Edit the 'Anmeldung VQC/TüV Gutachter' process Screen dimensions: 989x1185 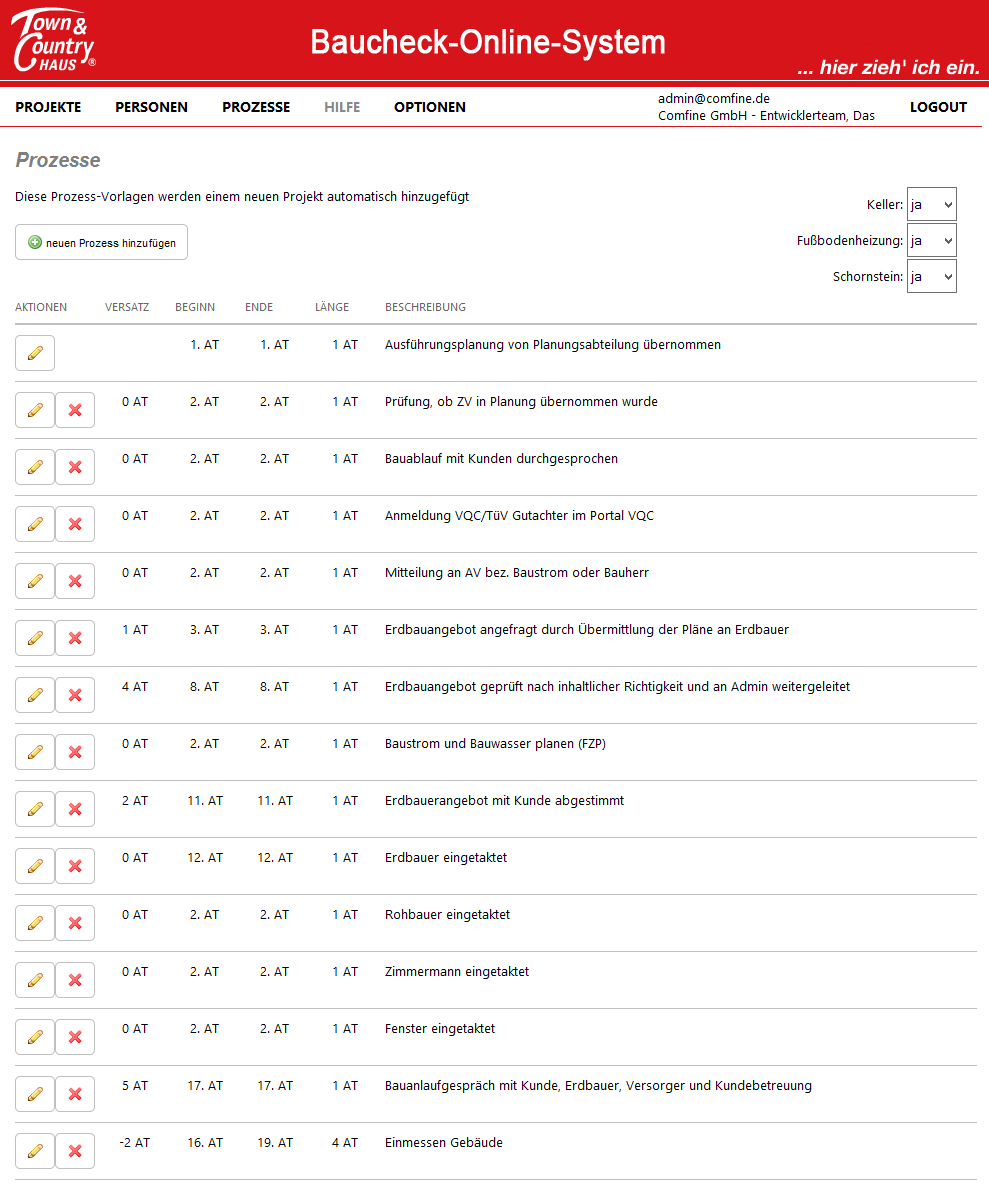[35, 524]
